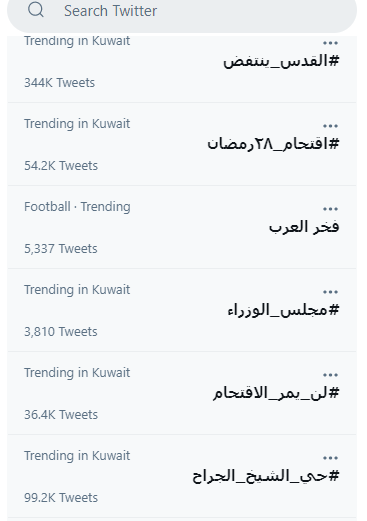The height and width of the screenshot is (521, 367).
Task: Click the 99.2K Tweets count
Action: 61,498
